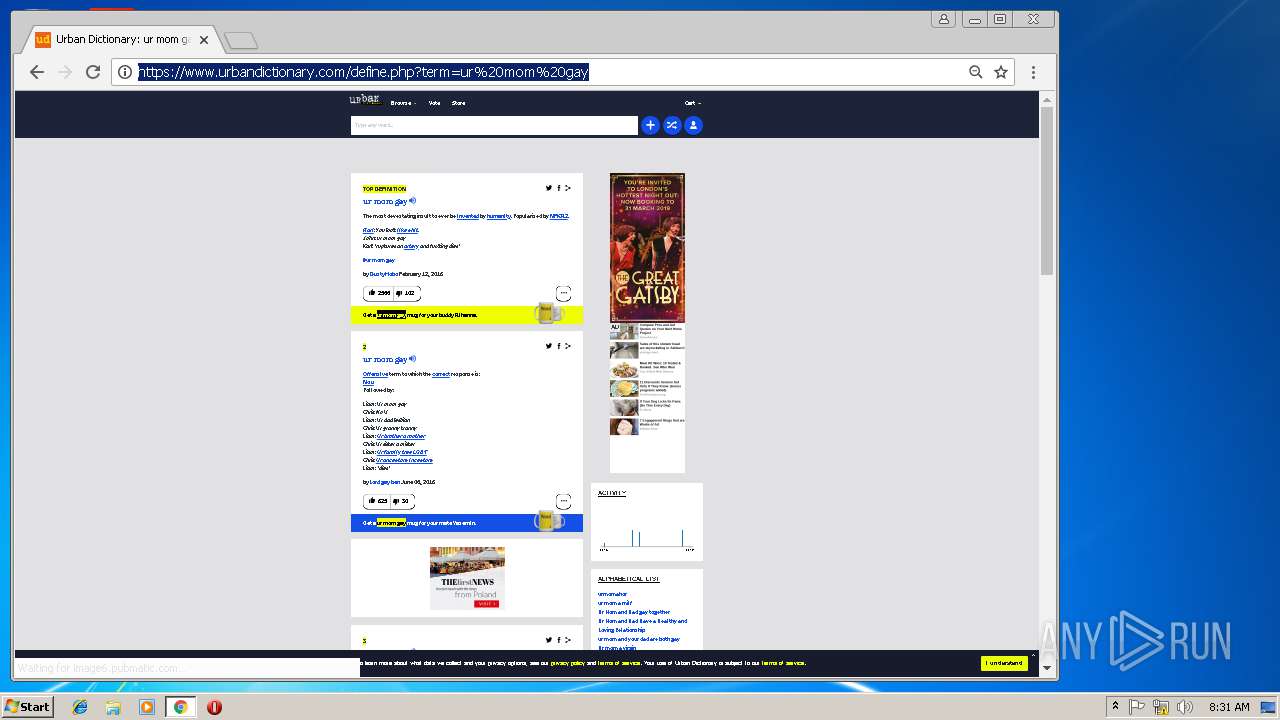Click the Urban Dictionary logo
The height and width of the screenshot is (720, 1280).
(364, 100)
